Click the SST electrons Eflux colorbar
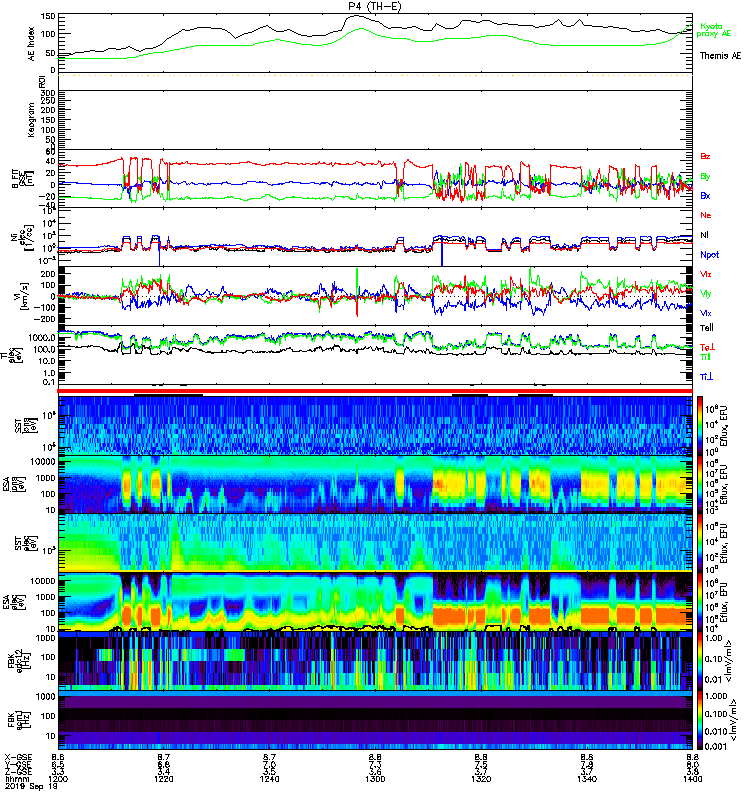The width and height of the screenshot is (750, 800). pyautogui.click(x=700, y=543)
